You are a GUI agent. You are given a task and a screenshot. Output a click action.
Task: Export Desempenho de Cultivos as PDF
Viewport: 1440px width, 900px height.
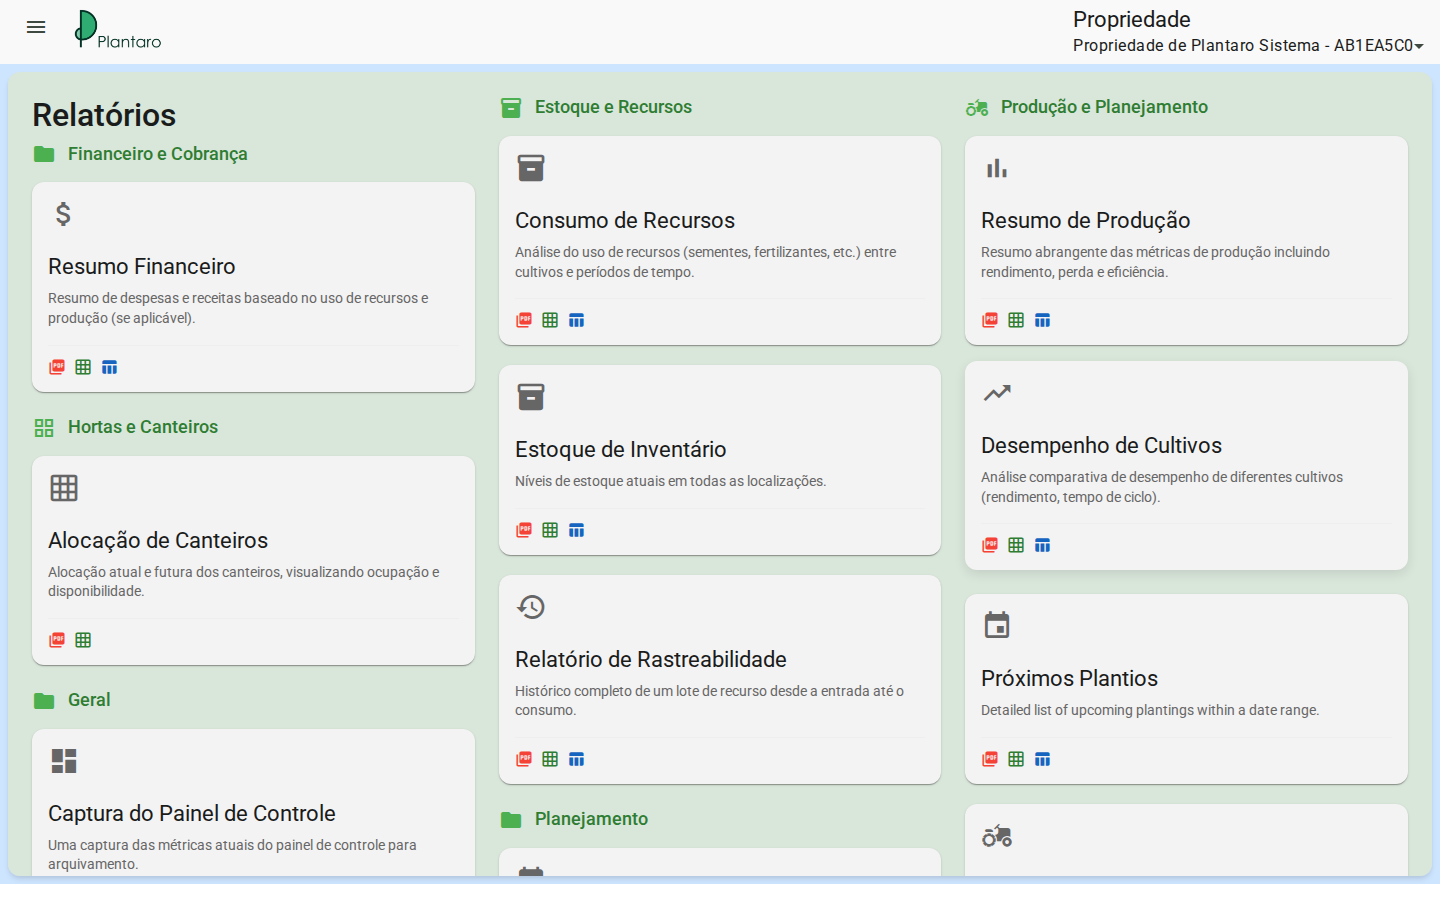tap(990, 545)
